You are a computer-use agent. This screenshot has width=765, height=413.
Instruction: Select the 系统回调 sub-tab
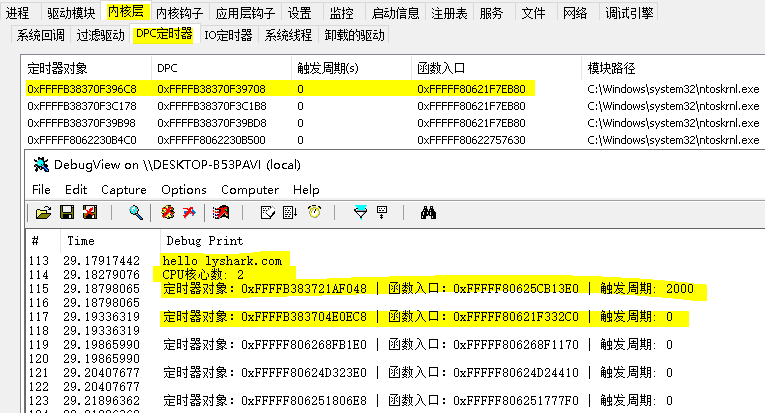40,35
